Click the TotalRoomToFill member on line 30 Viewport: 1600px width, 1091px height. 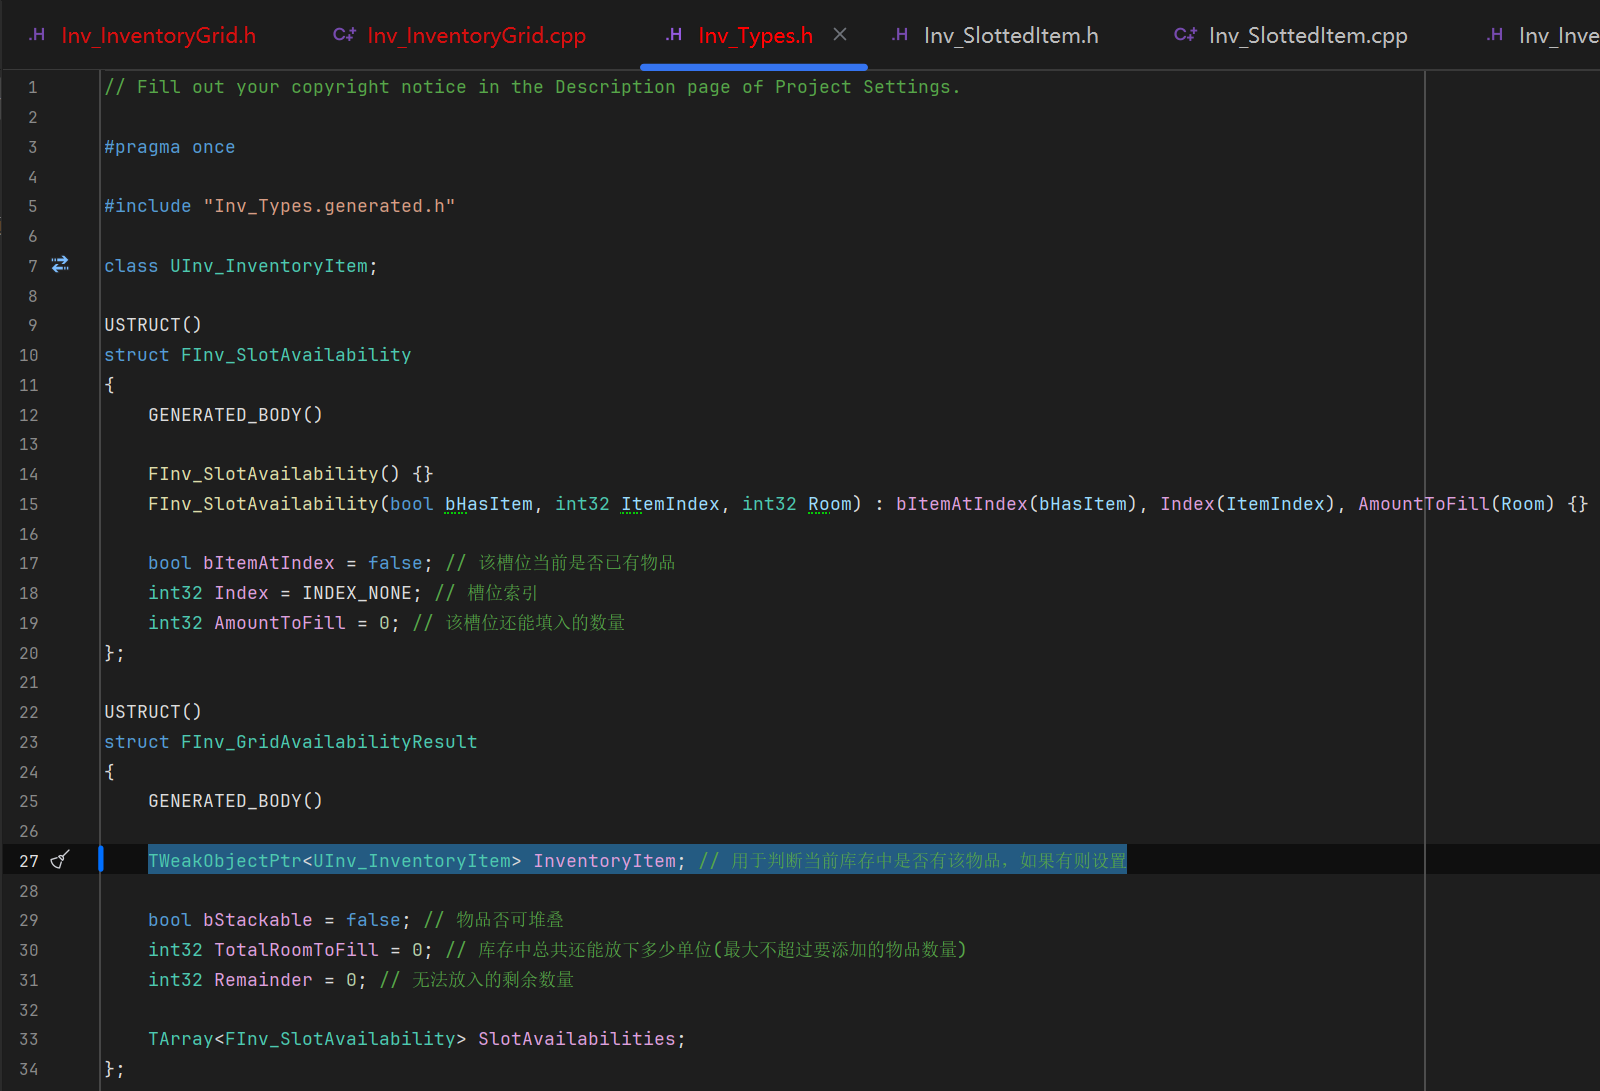296,950
